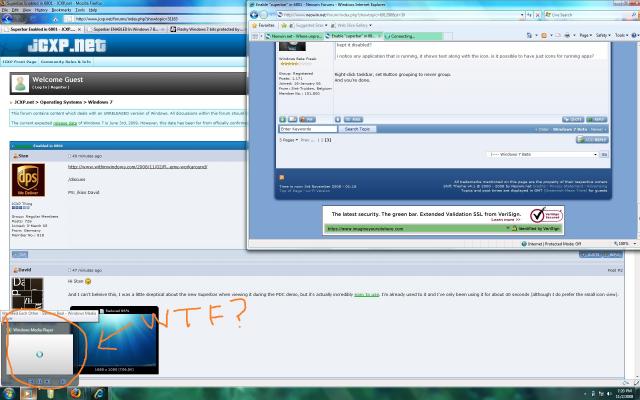Focus the Live Search box in IE
This screenshot has height=400, width=640.
(x=588, y=15)
